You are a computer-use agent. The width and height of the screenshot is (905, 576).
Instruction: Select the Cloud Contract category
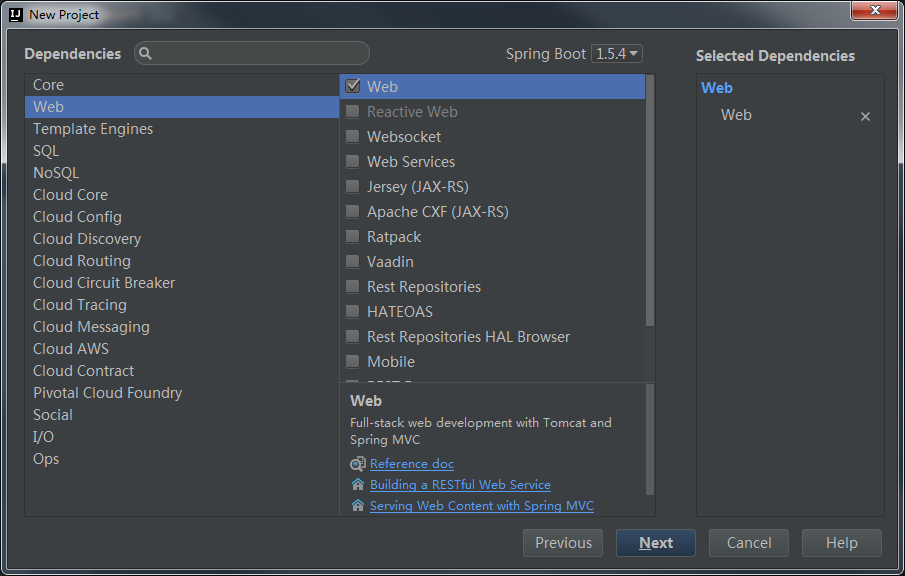click(182, 370)
